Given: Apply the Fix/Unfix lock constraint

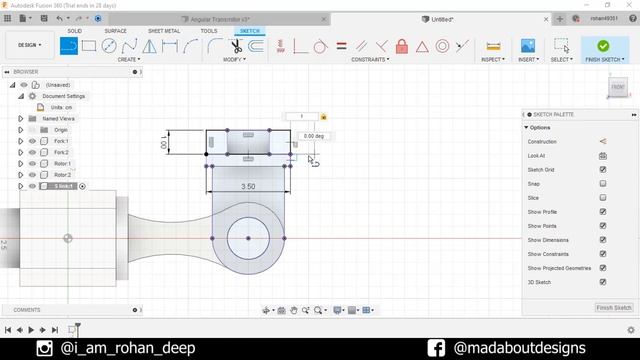Looking at the screenshot, I should click(402, 46).
